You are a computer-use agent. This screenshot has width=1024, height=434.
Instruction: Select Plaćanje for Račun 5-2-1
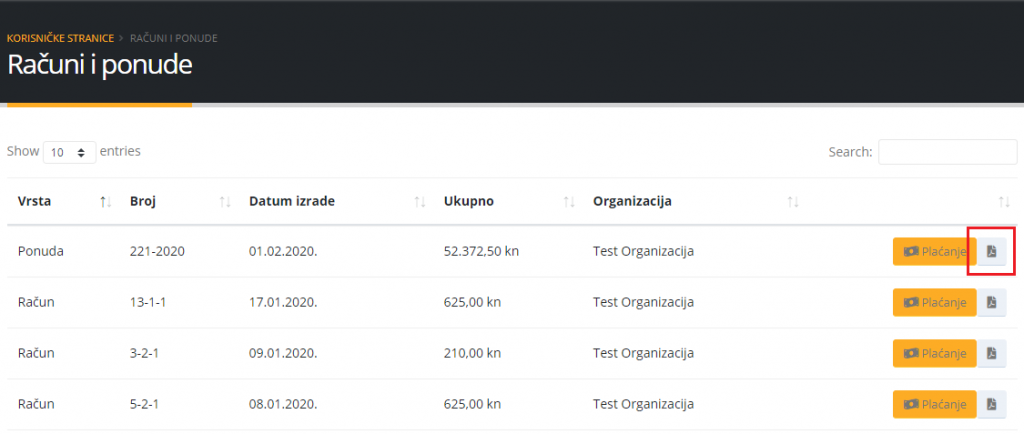[934, 404]
